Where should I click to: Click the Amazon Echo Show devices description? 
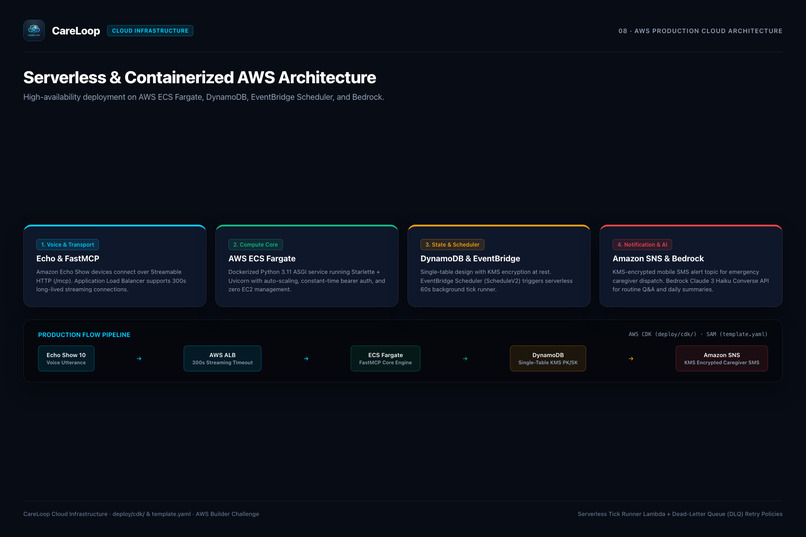[x=111, y=281]
